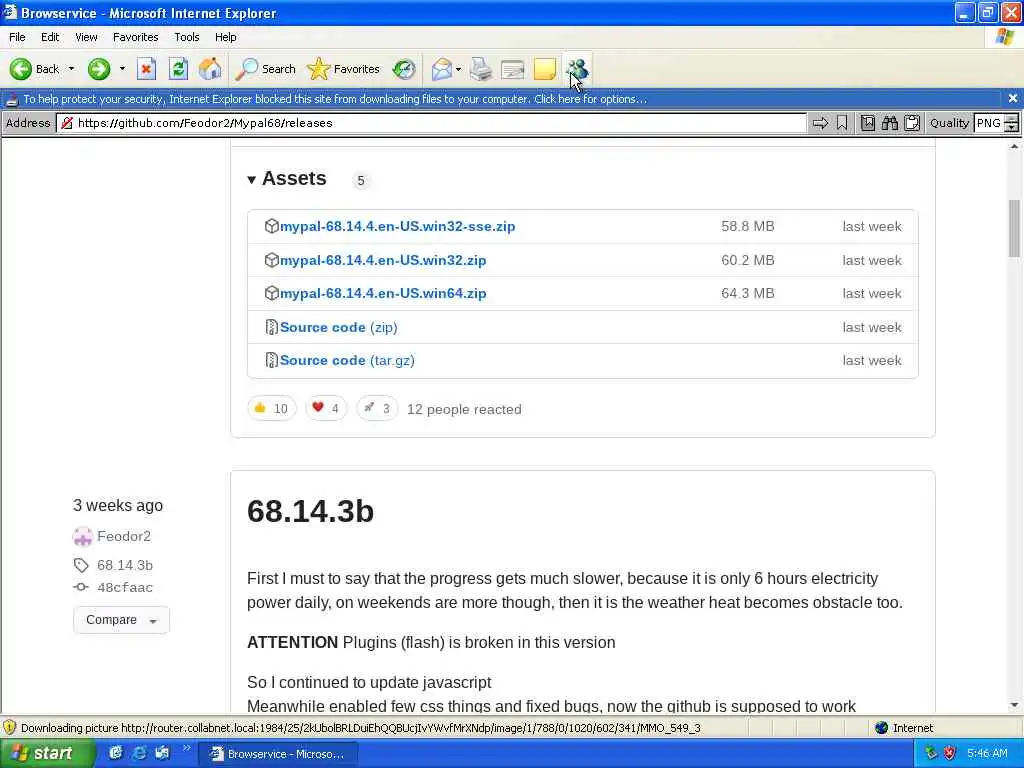The width and height of the screenshot is (1024, 768).
Task: Click the Mail envelope icon
Action: click(x=441, y=69)
